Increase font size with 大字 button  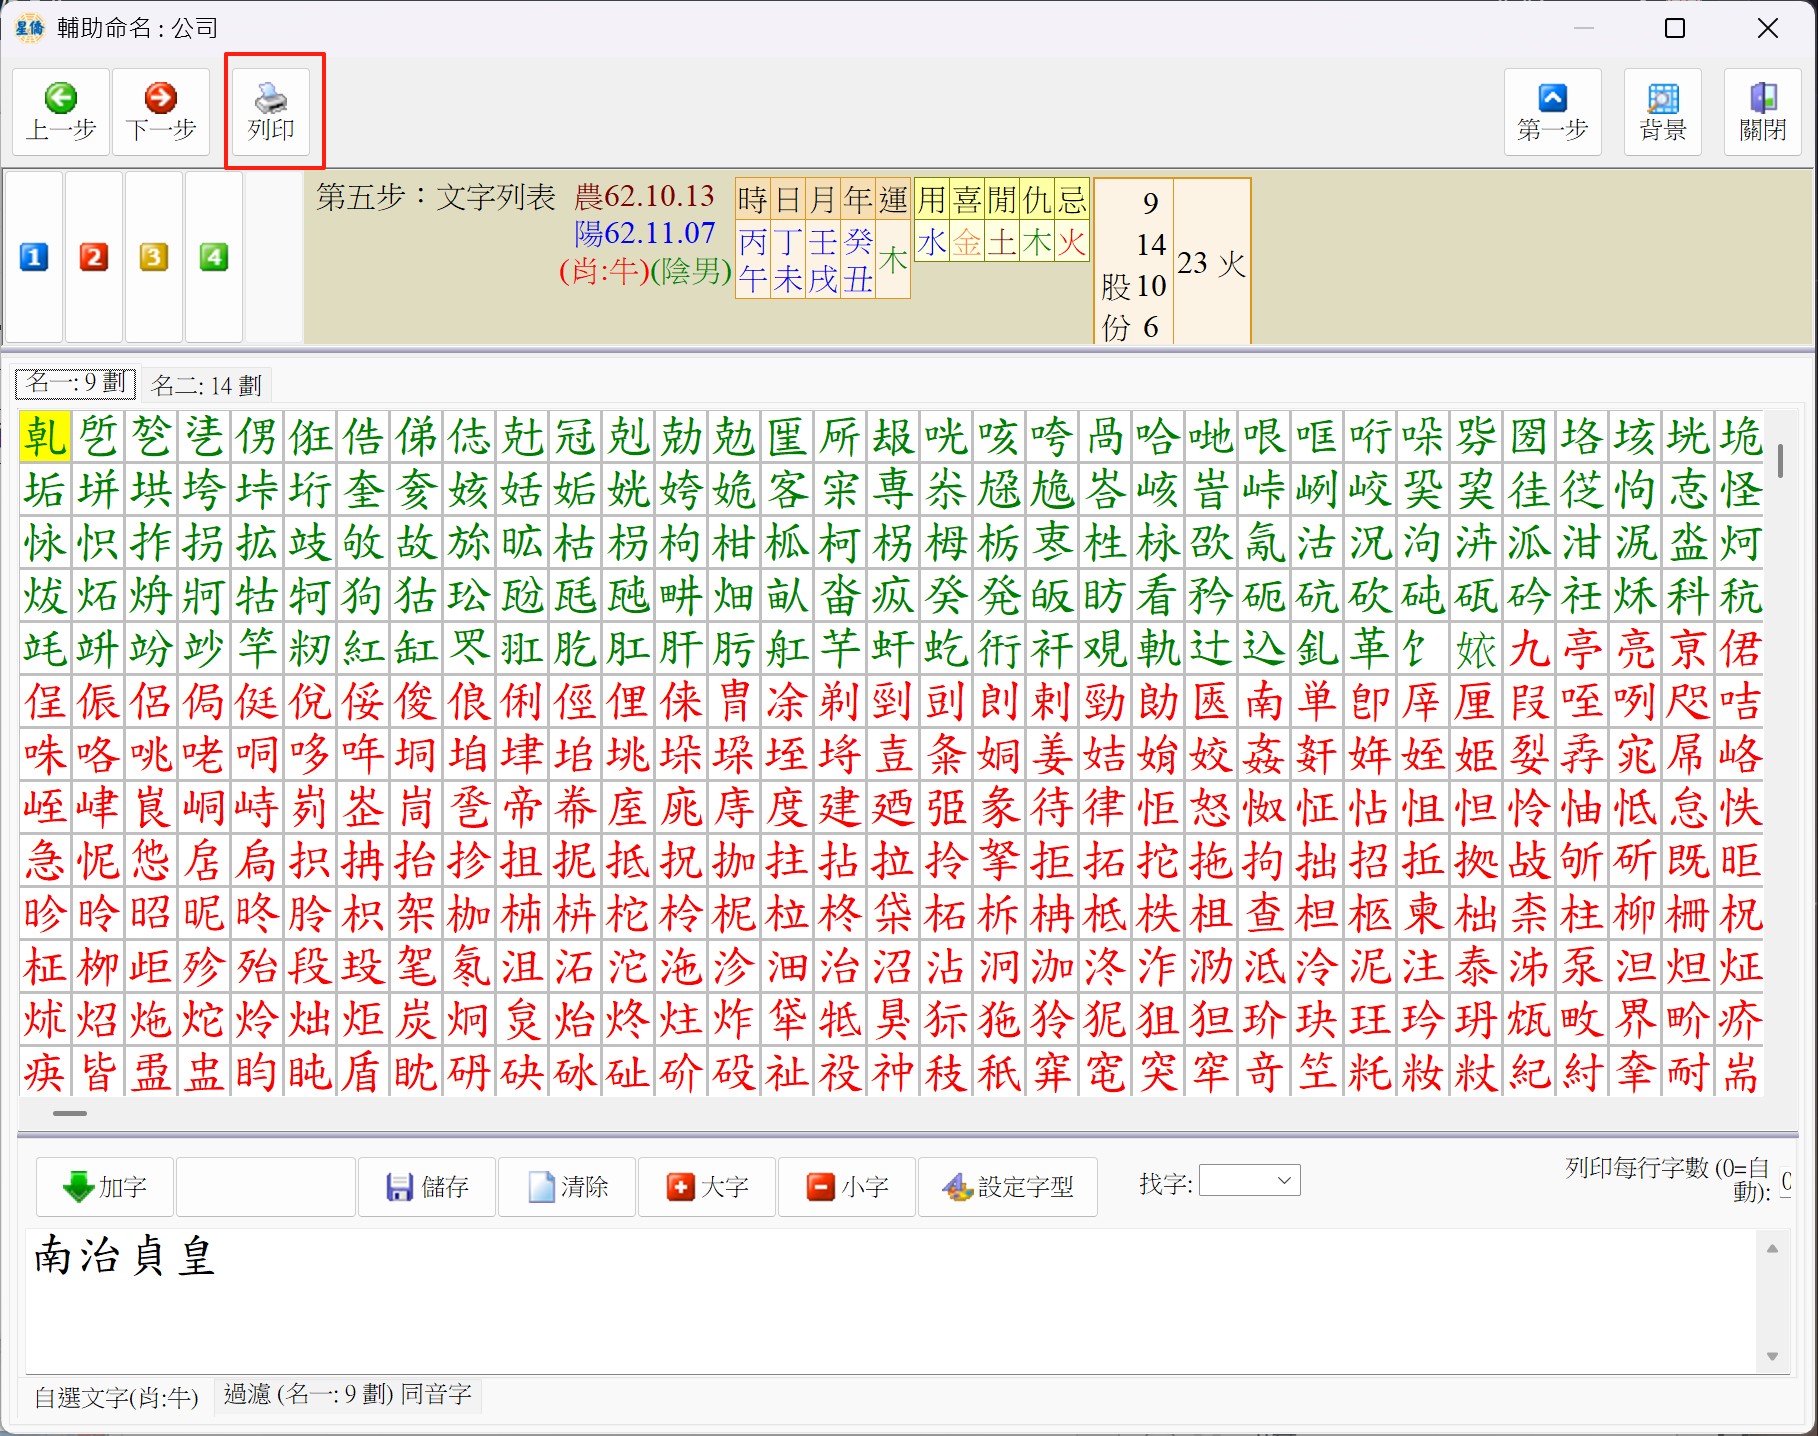click(x=707, y=1187)
